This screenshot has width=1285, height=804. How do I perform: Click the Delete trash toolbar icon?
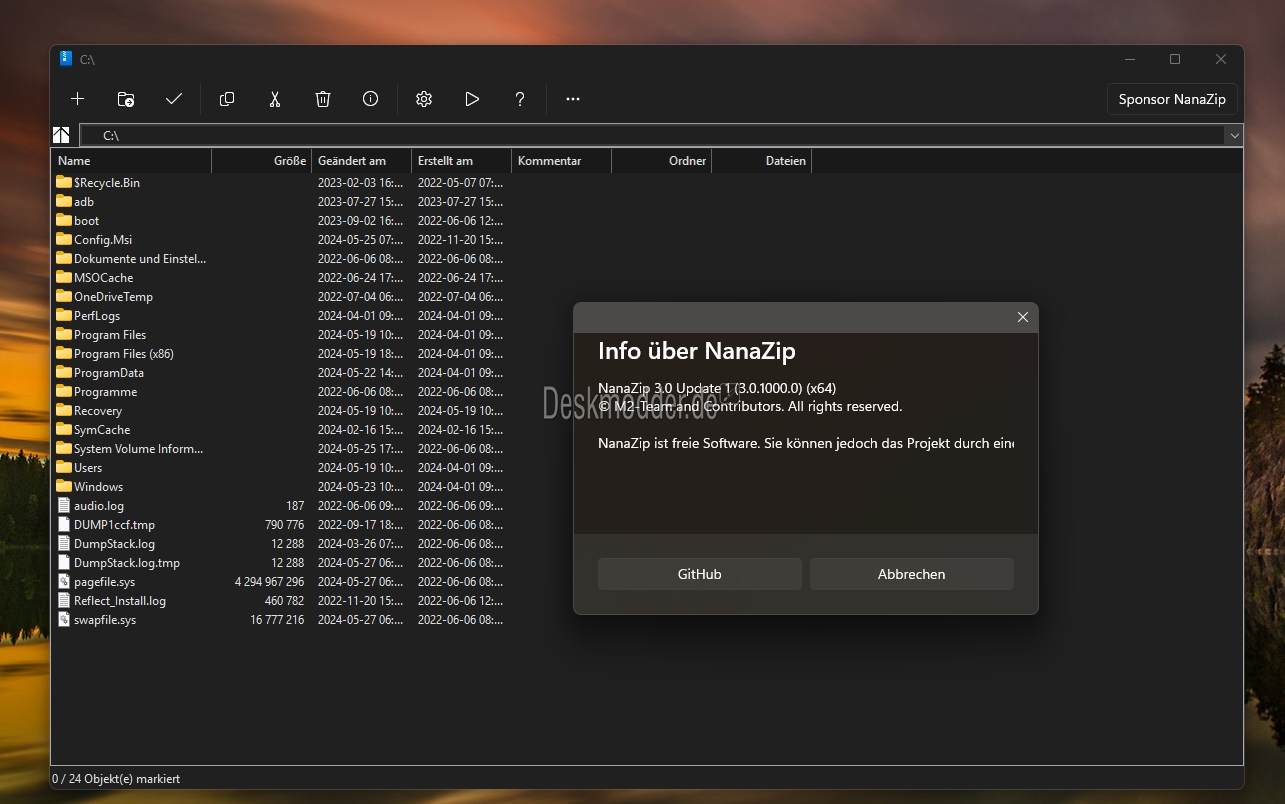(x=323, y=99)
